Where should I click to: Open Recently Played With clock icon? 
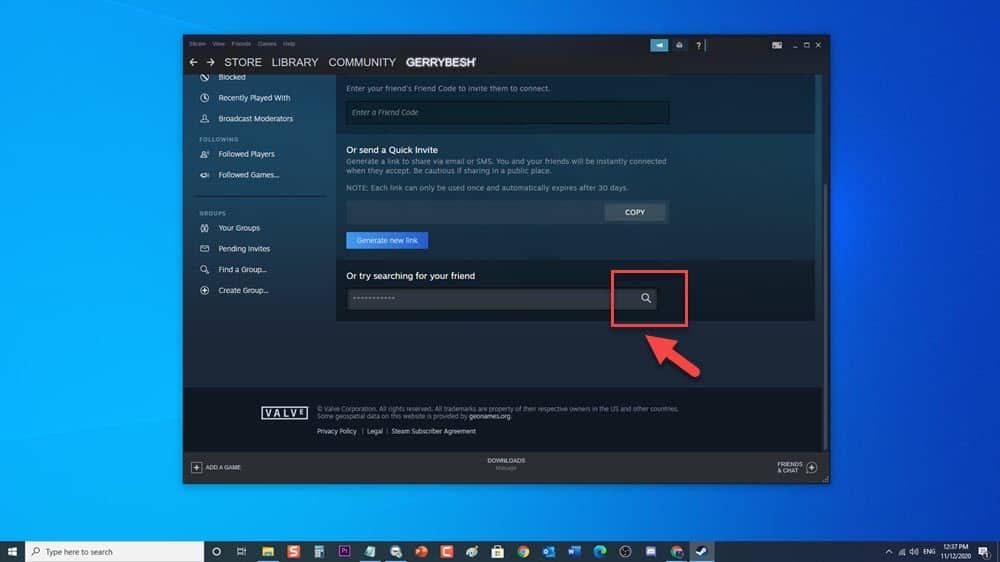click(204, 98)
